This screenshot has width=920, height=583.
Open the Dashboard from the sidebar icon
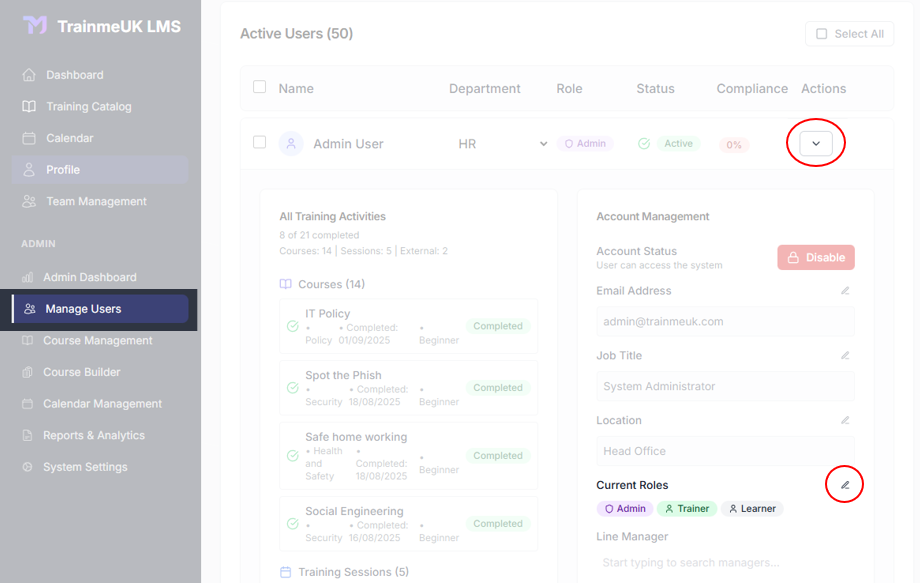27,74
